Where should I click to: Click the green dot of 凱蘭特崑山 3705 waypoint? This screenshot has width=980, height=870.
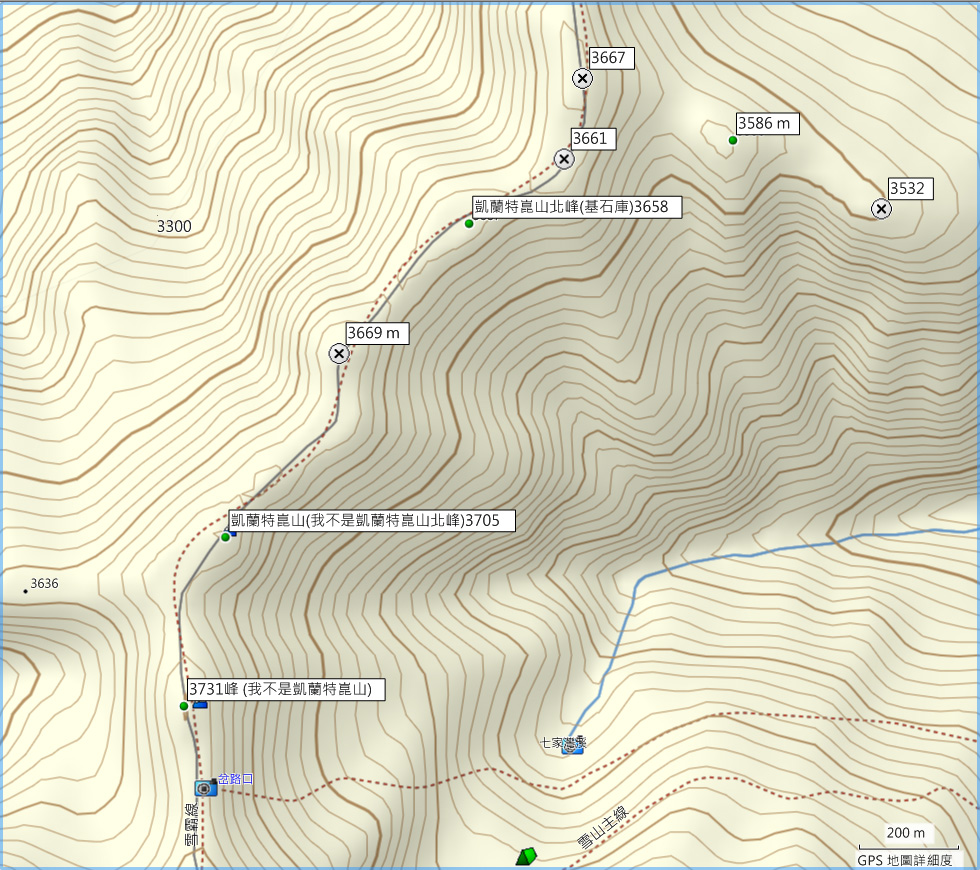tap(226, 537)
